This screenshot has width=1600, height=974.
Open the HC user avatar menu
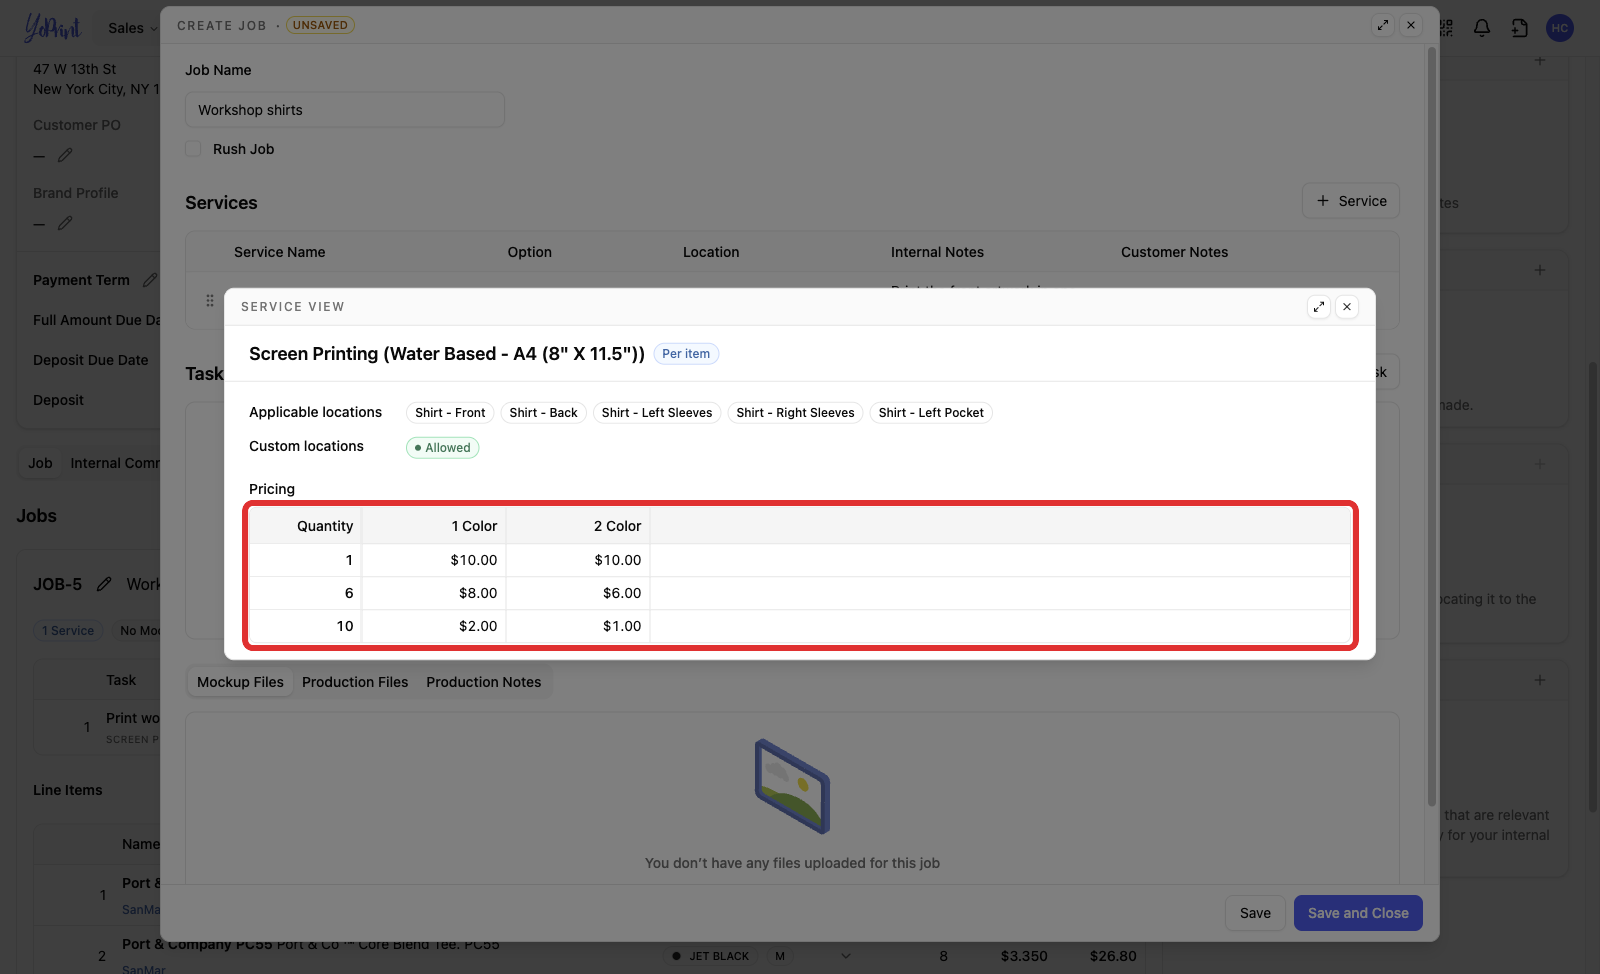pyautogui.click(x=1560, y=28)
